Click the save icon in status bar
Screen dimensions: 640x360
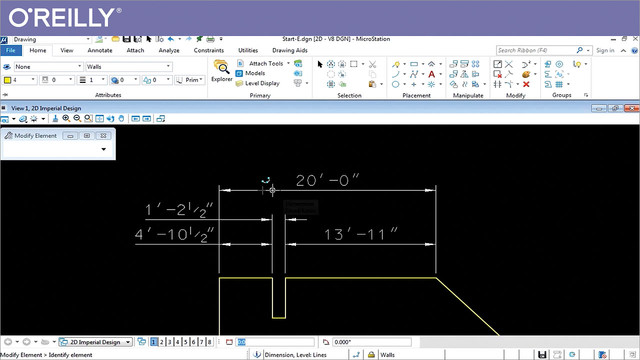(x=542, y=355)
